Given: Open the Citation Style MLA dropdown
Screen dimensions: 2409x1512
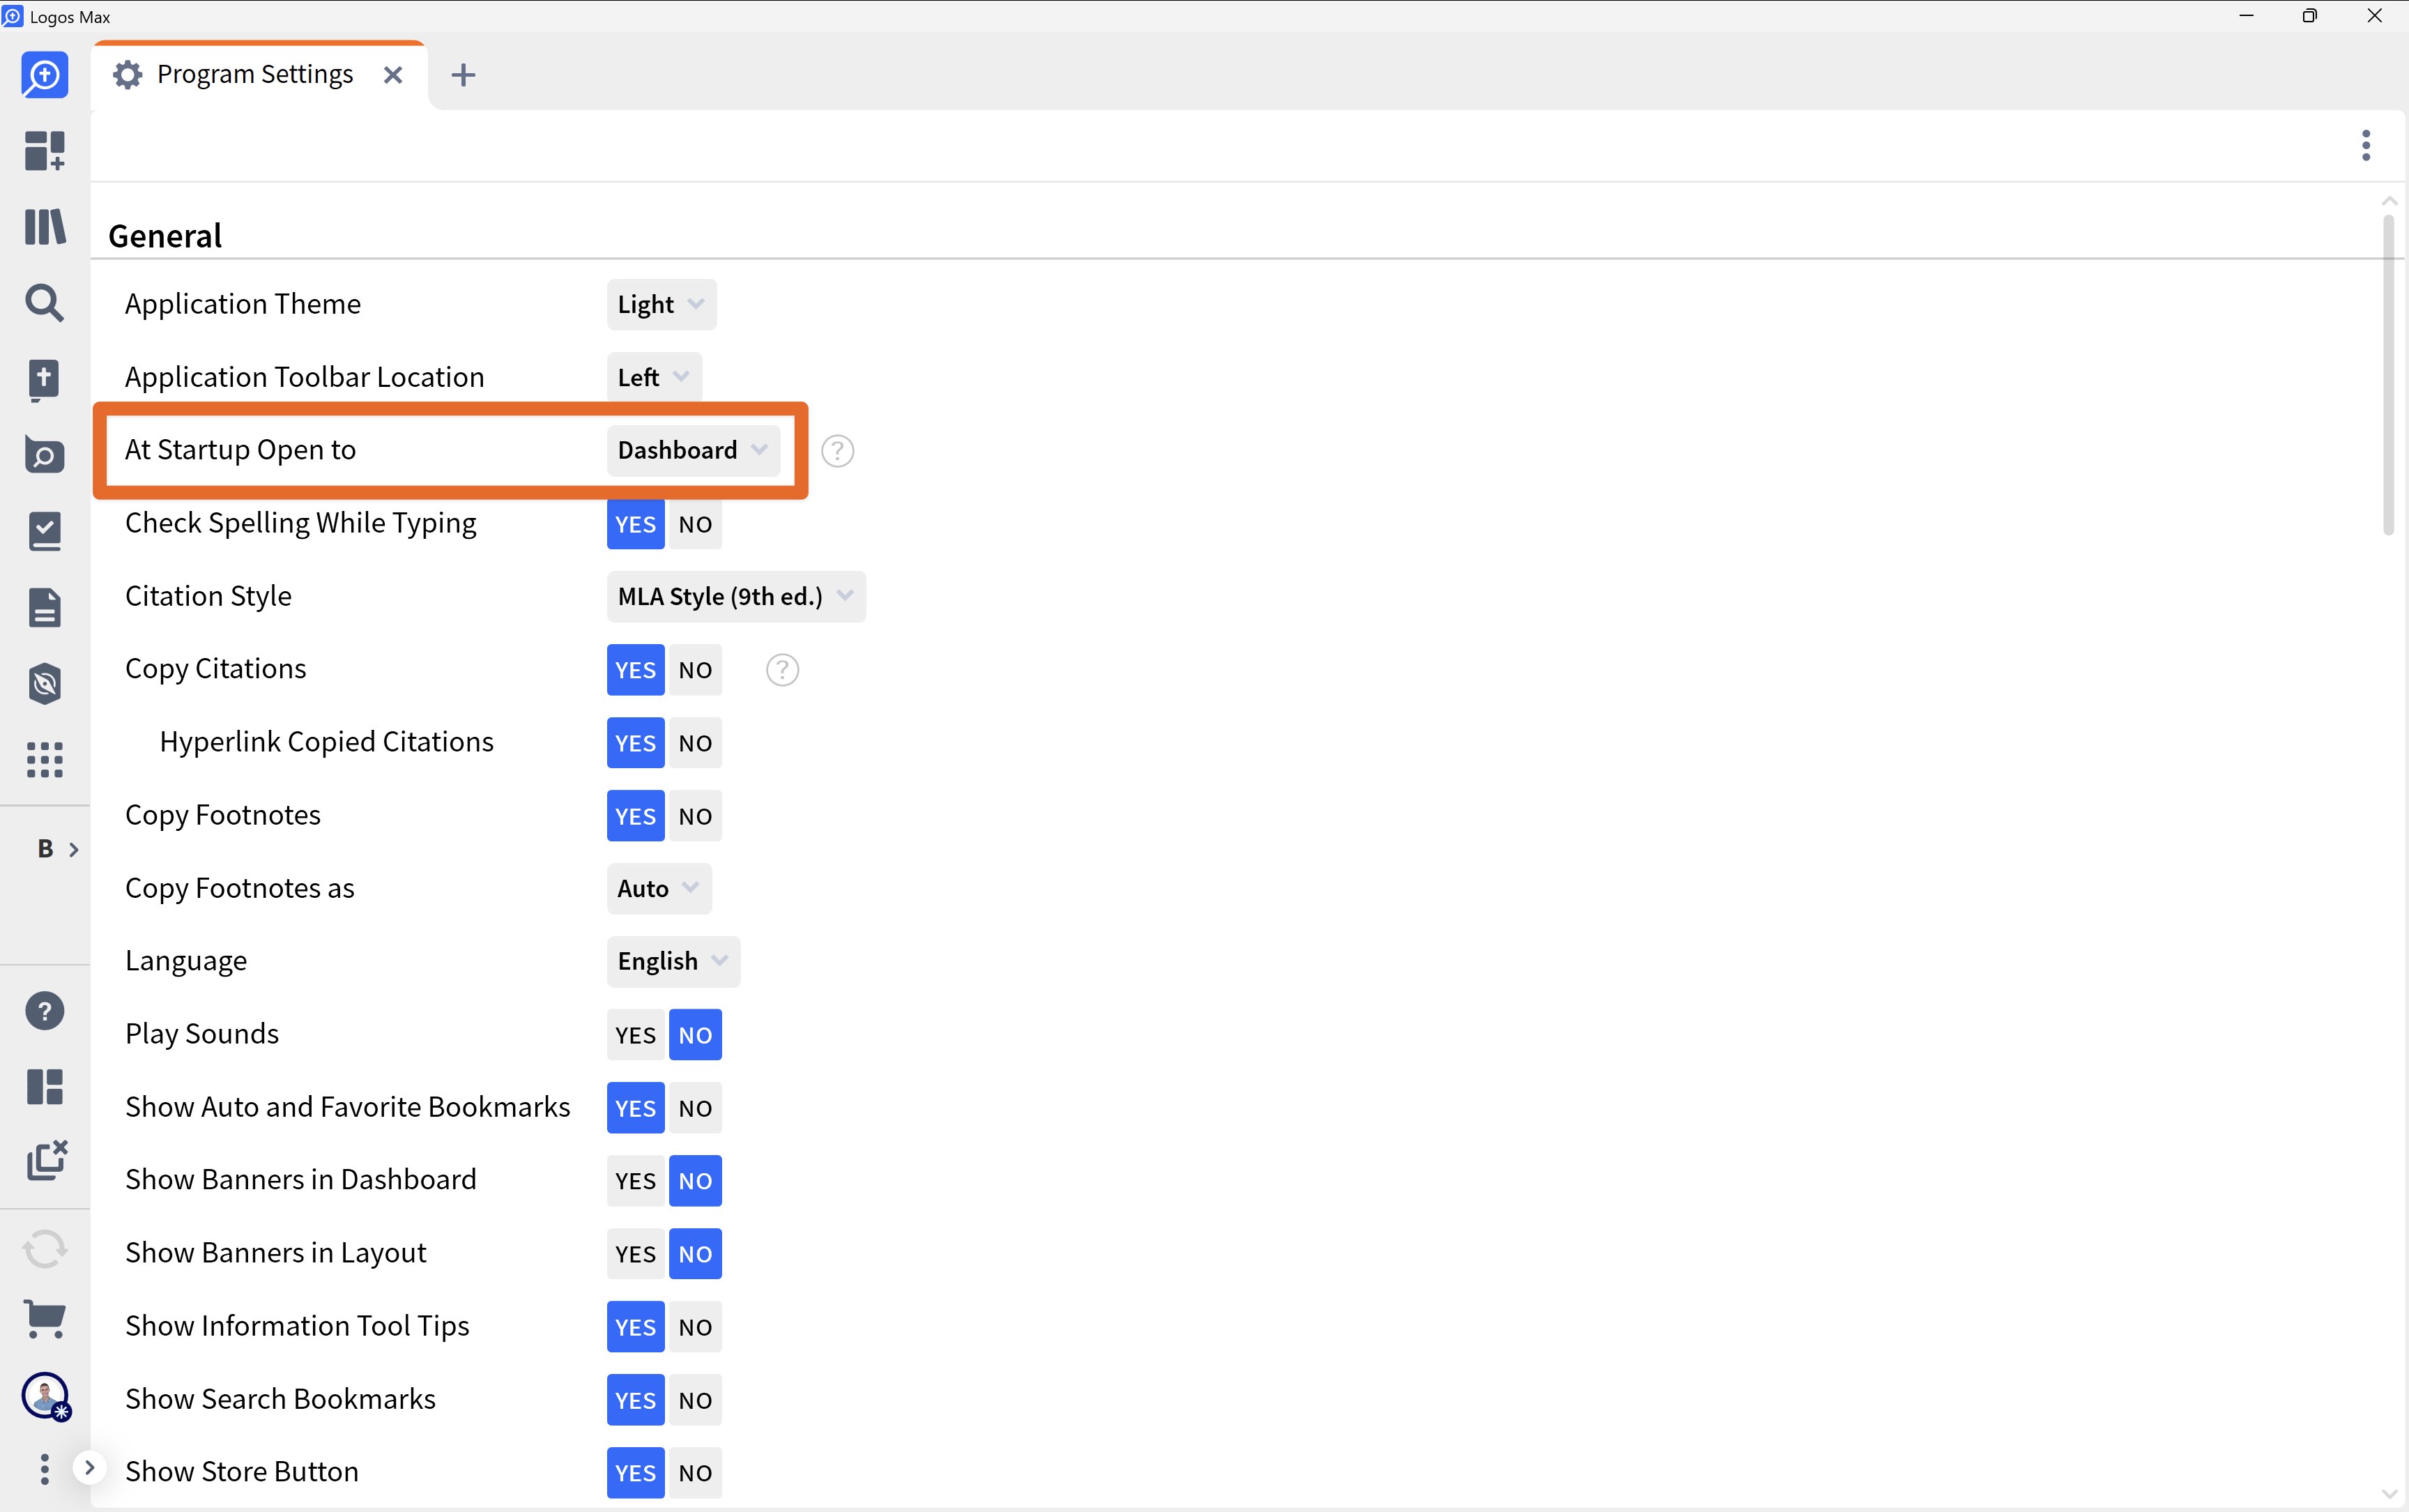Looking at the screenshot, I should [x=736, y=596].
